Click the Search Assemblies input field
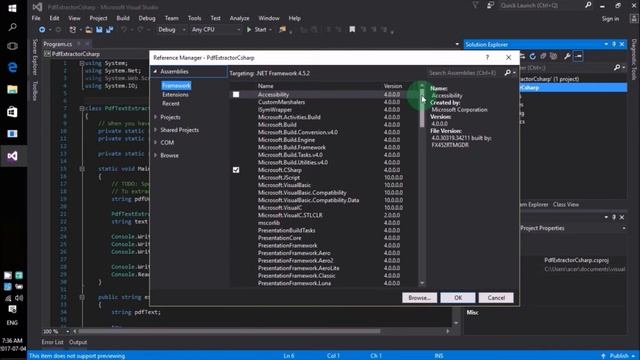The image size is (640, 360). tap(465, 73)
